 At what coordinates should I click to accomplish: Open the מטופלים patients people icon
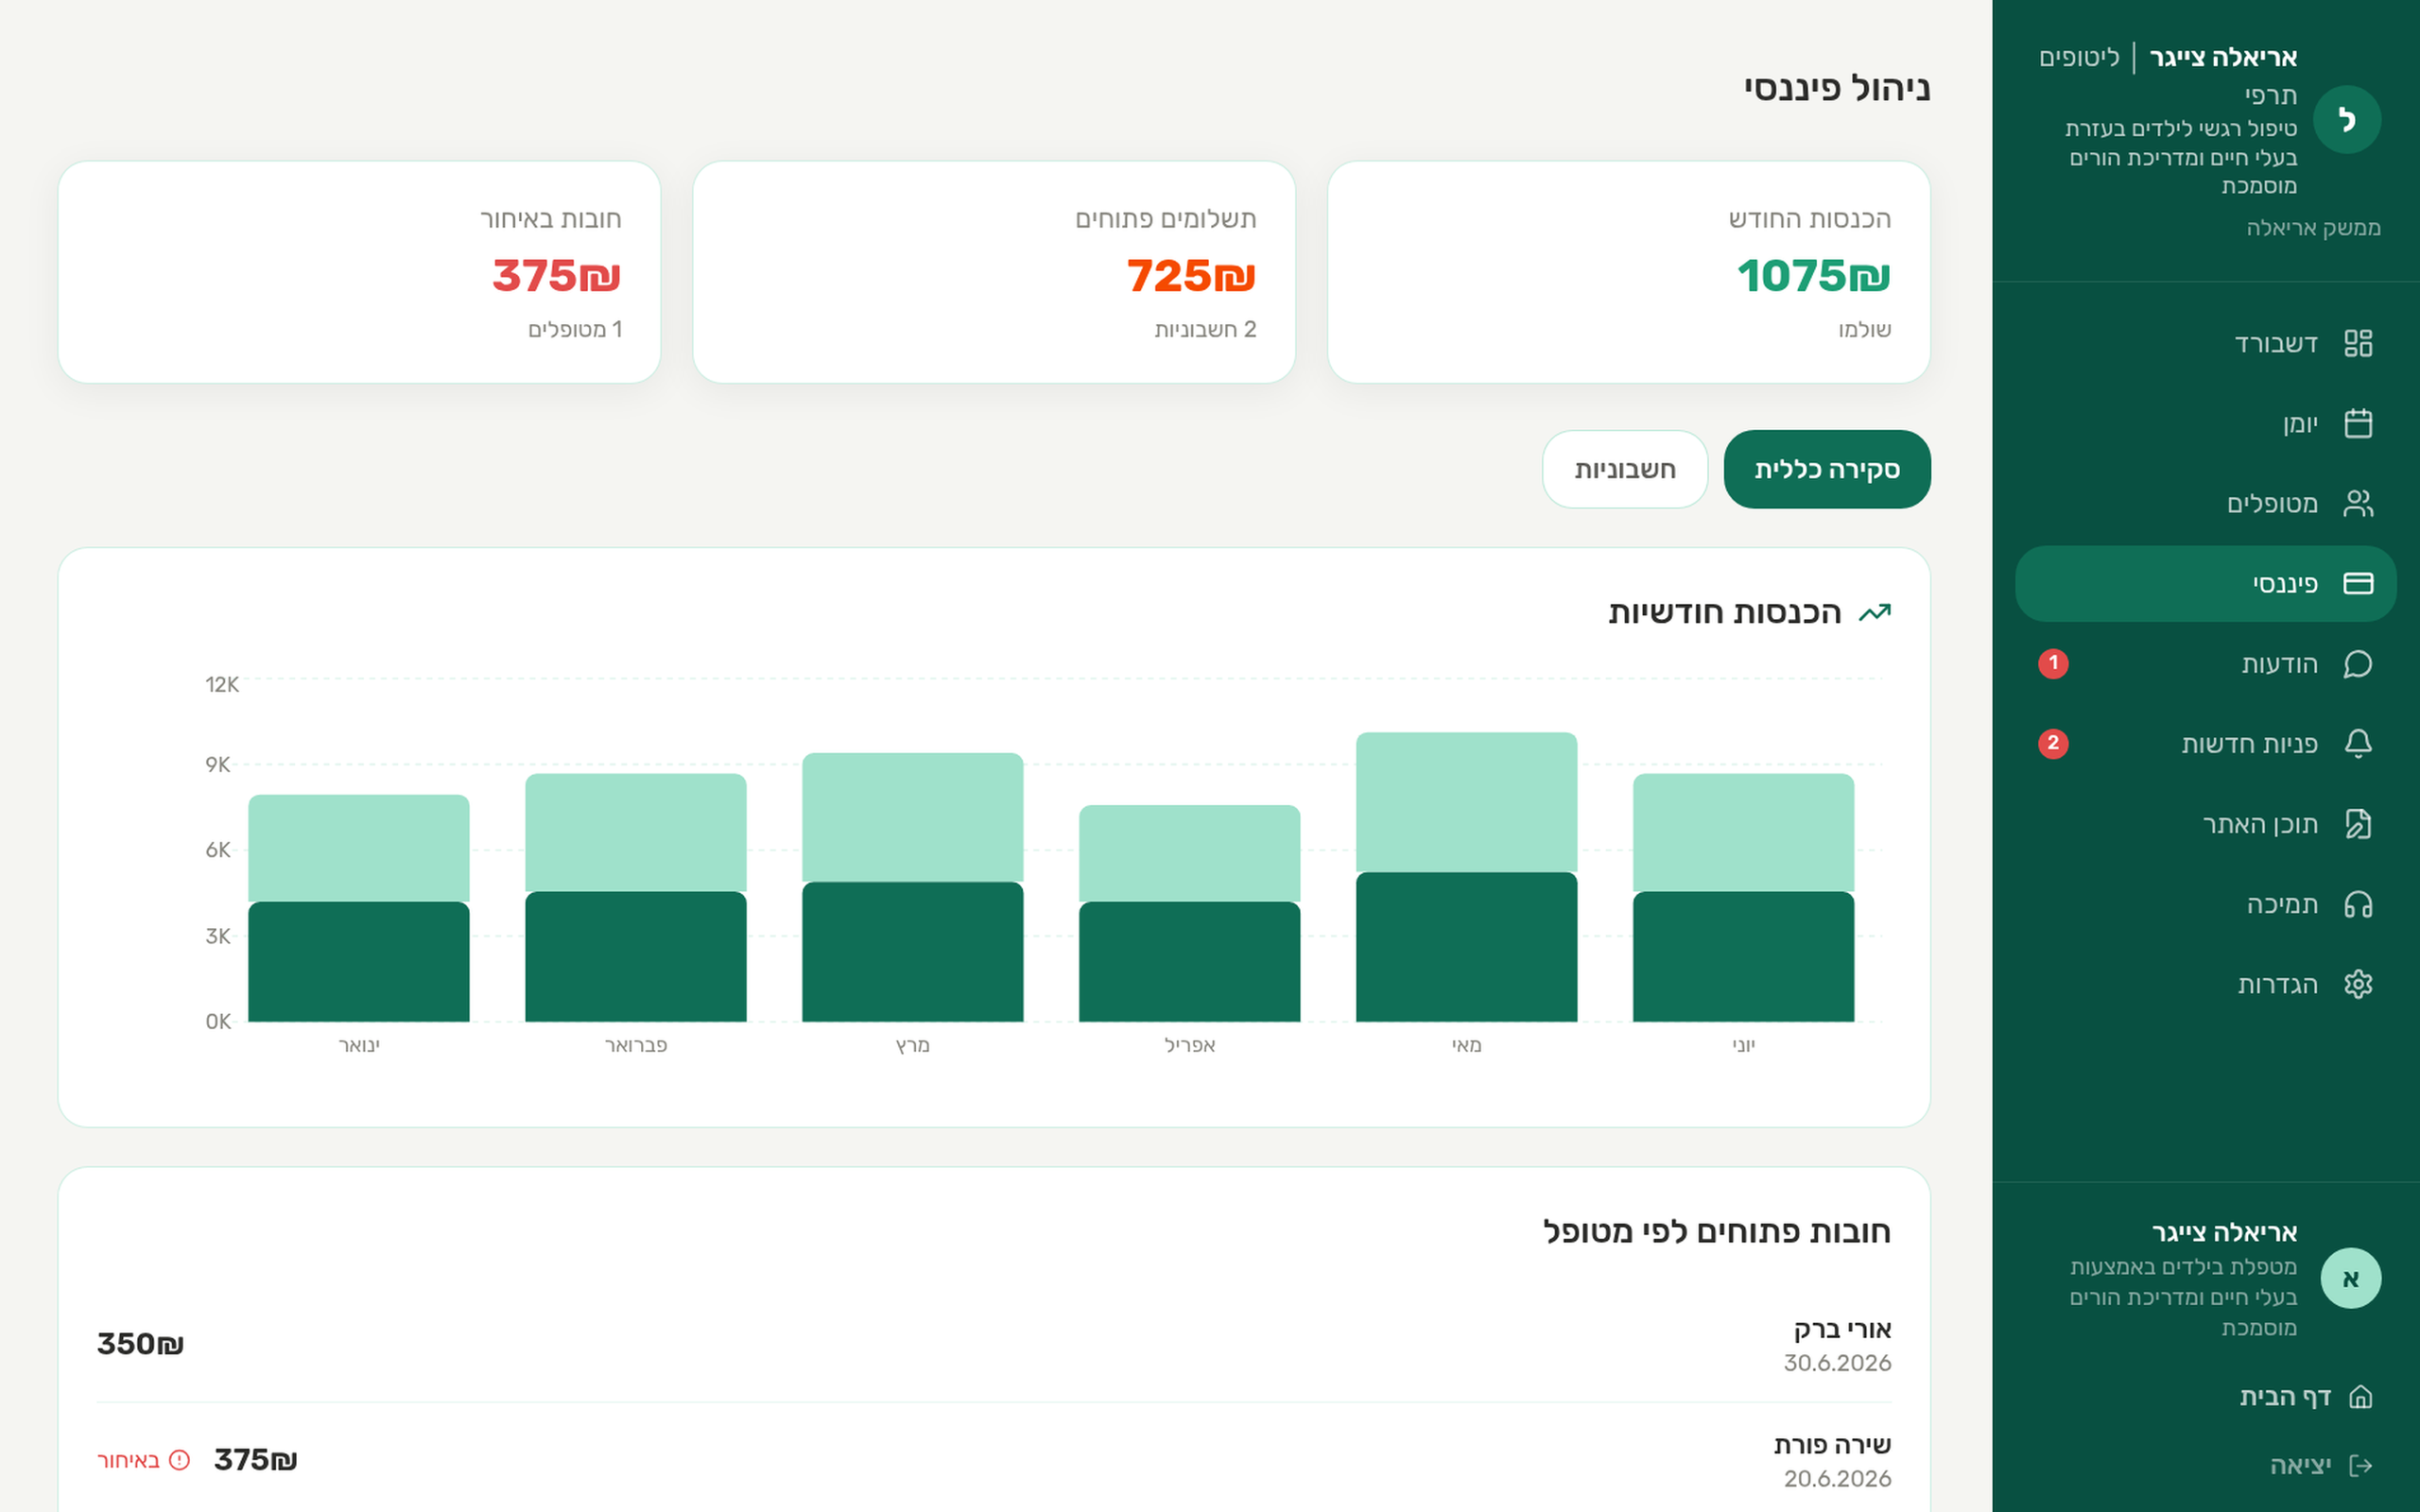(2357, 503)
